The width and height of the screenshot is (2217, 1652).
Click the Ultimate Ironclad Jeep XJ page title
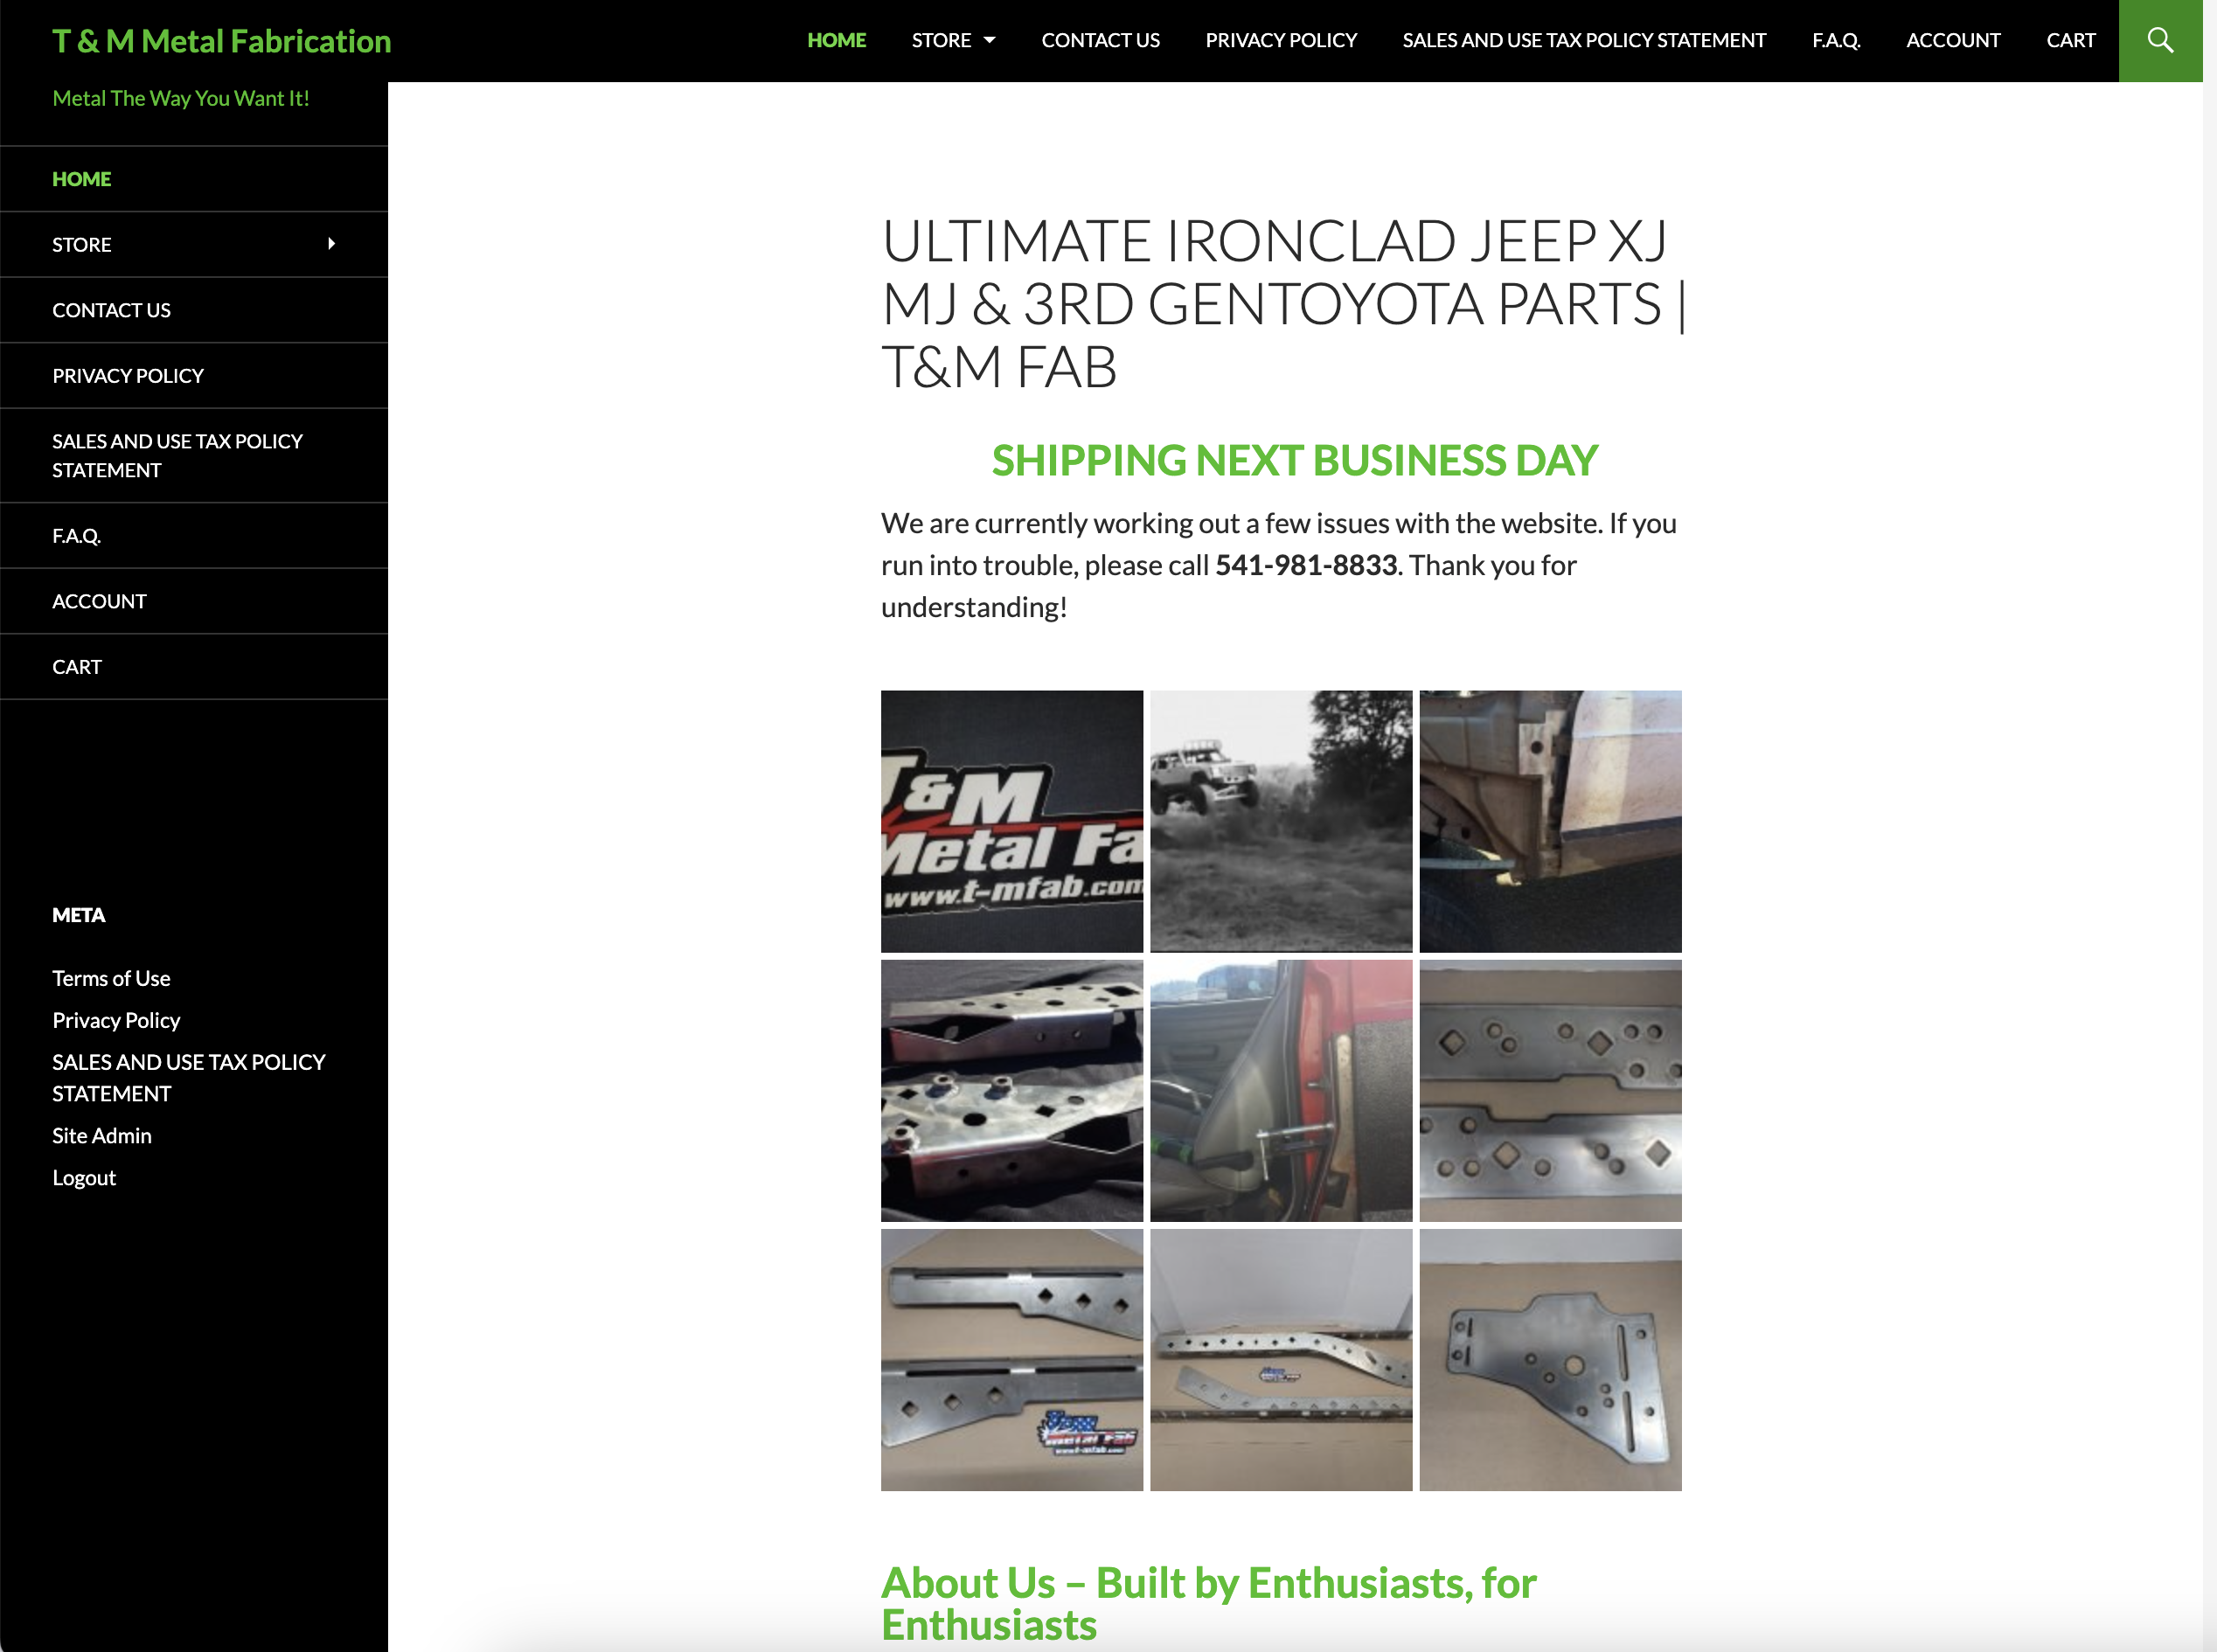click(1283, 303)
